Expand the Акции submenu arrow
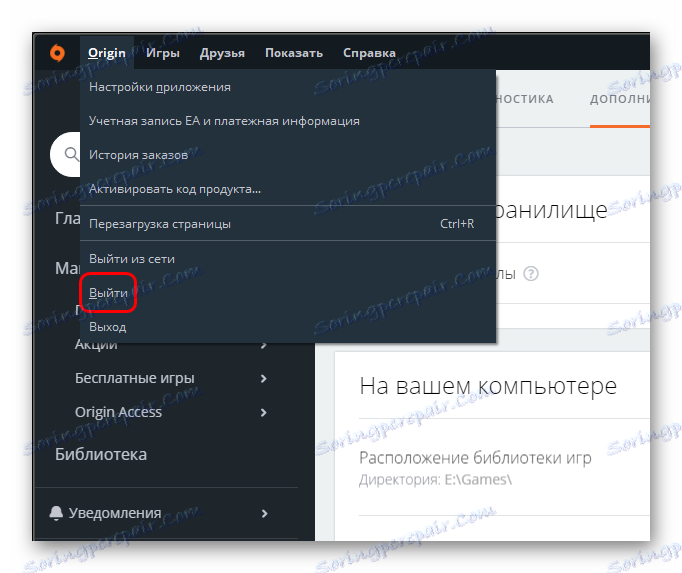682x573 pixels. click(263, 346)
